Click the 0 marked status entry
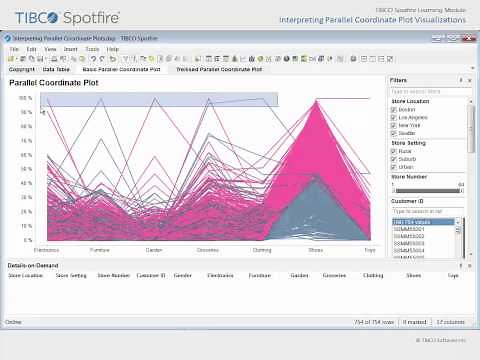The image size is (480, 360). pyautogui.click(x=414, y=322)
